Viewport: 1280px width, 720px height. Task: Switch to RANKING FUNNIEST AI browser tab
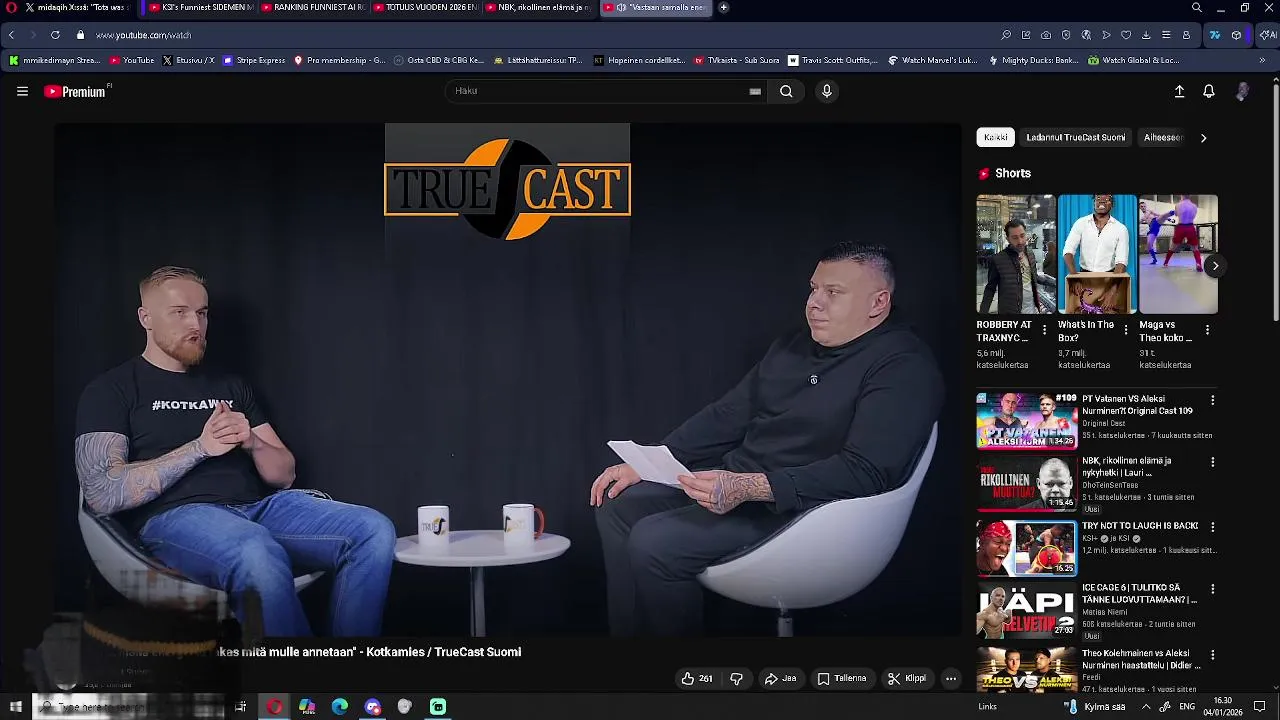tap(312, 7)
